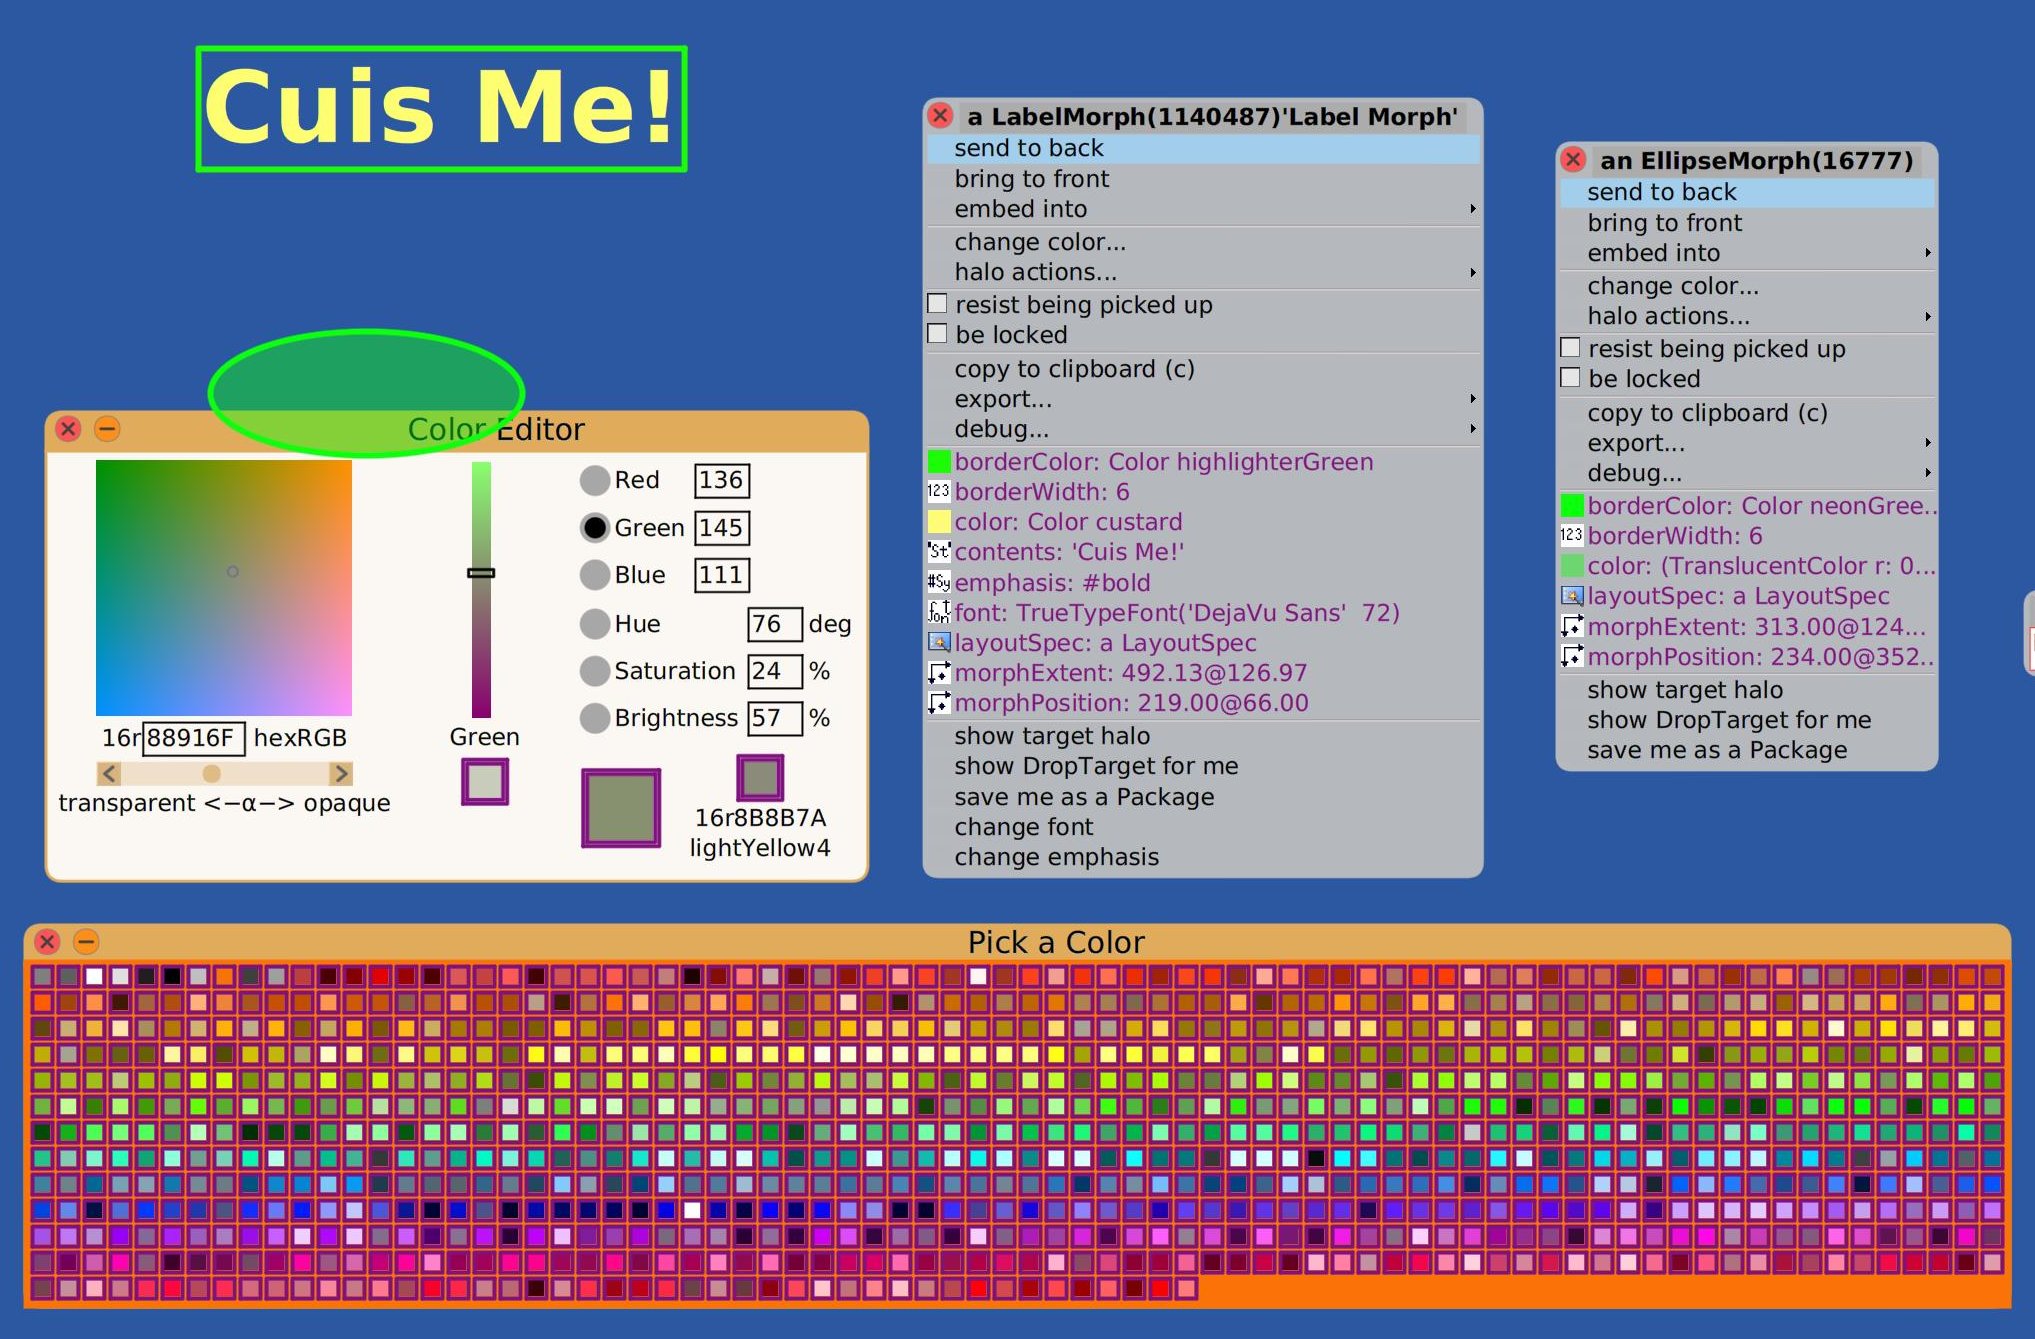This screenshot has height=1339, width=2035.
Task: Choose 'bring to front' in the LabelMorph menu
Action: tap(1031, 179)
